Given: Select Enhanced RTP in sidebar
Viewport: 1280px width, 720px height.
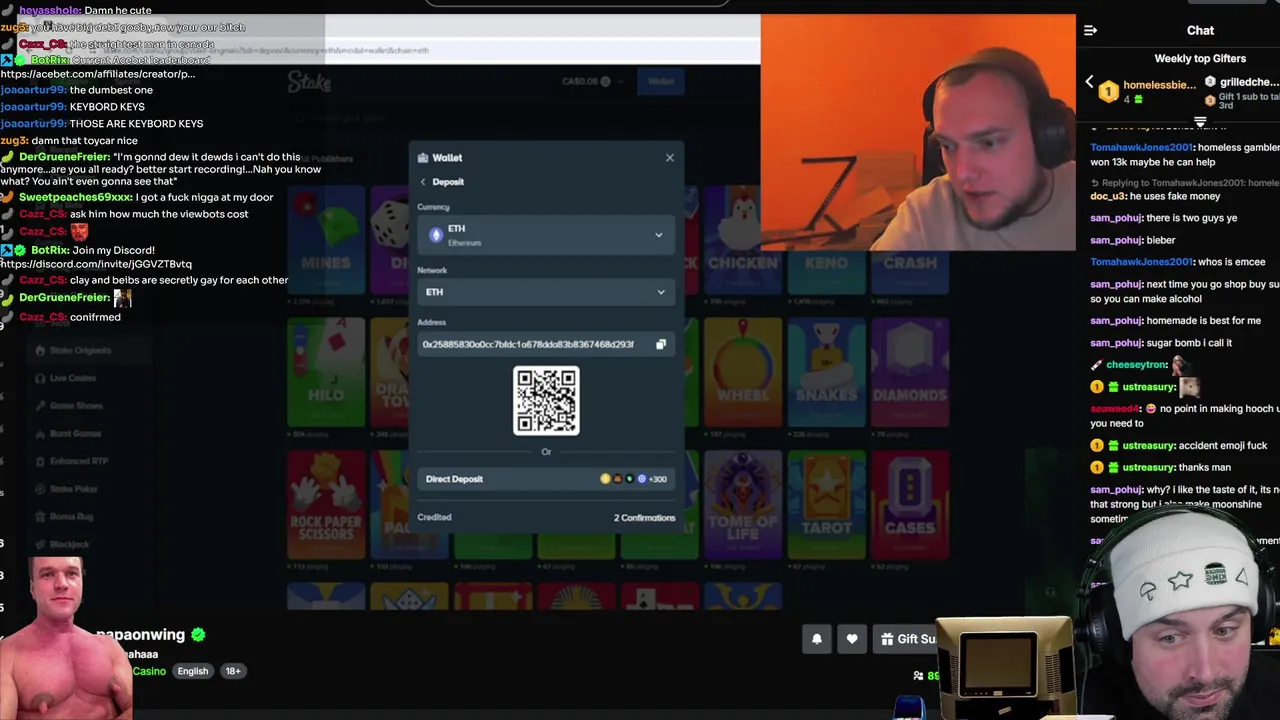Looking at the screenshot, I should pos(78,461).
